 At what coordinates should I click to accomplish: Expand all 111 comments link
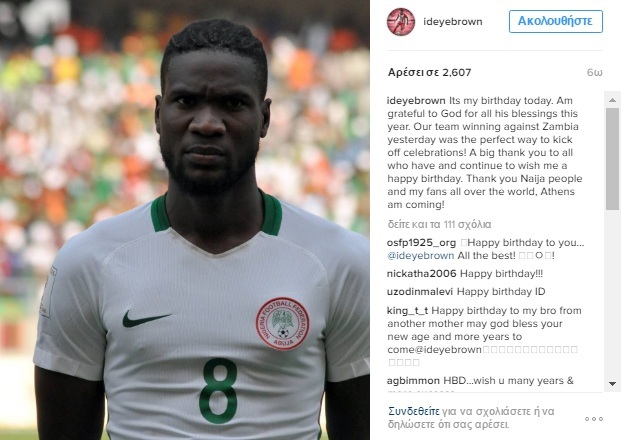[x=439, y=225]
